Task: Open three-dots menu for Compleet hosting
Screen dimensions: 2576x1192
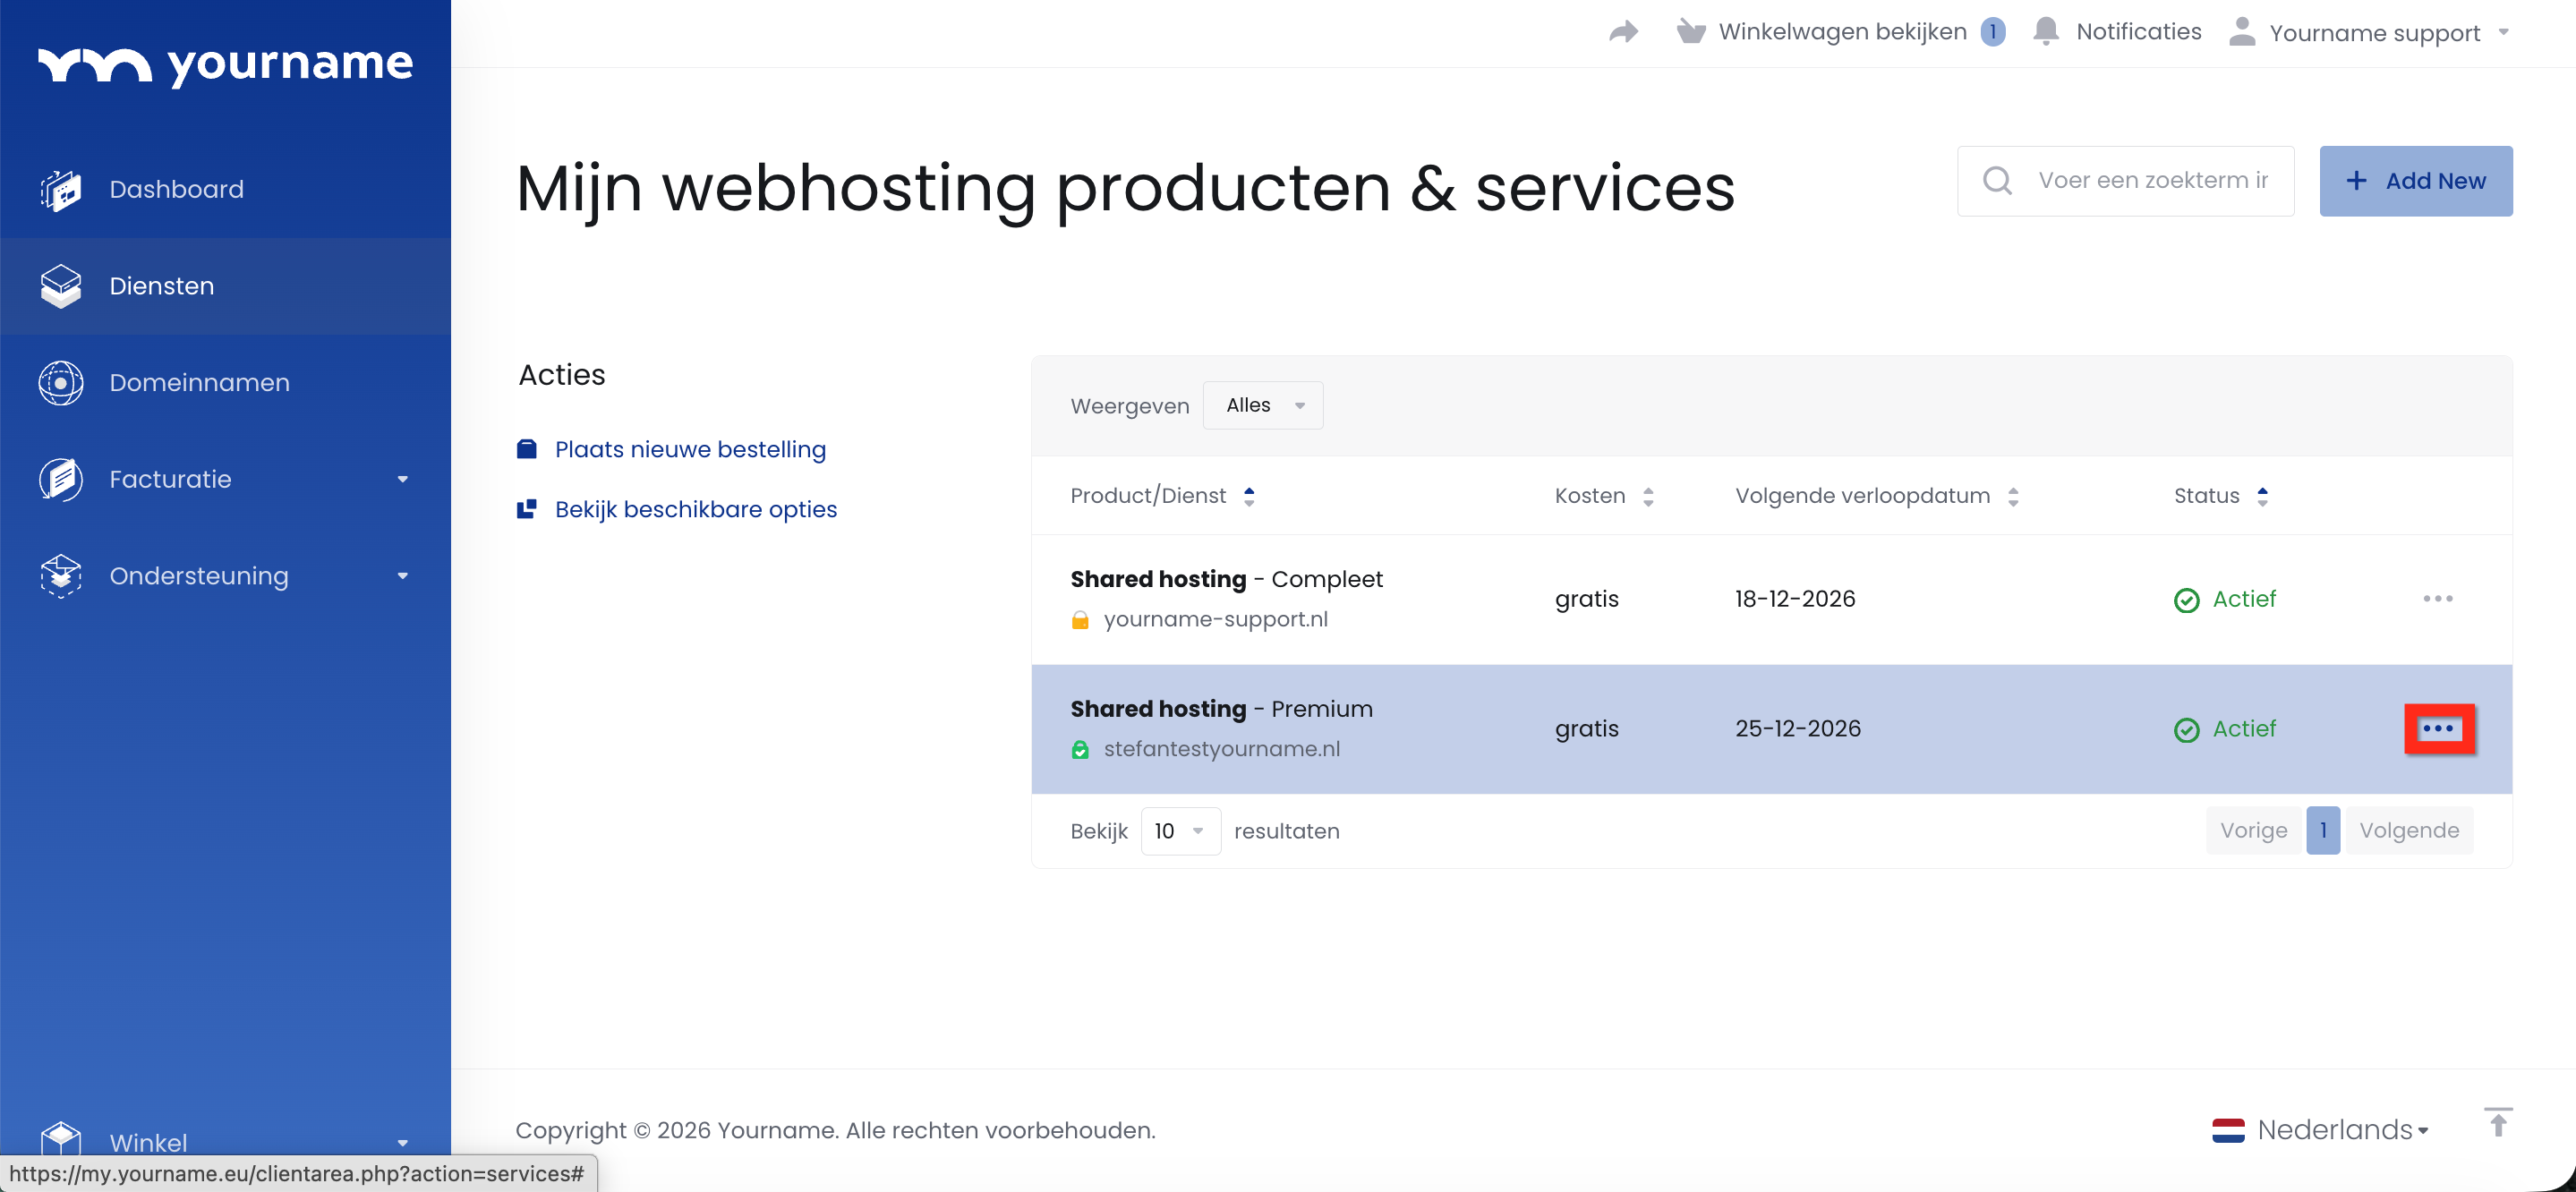Action: tap(2437, 599)
